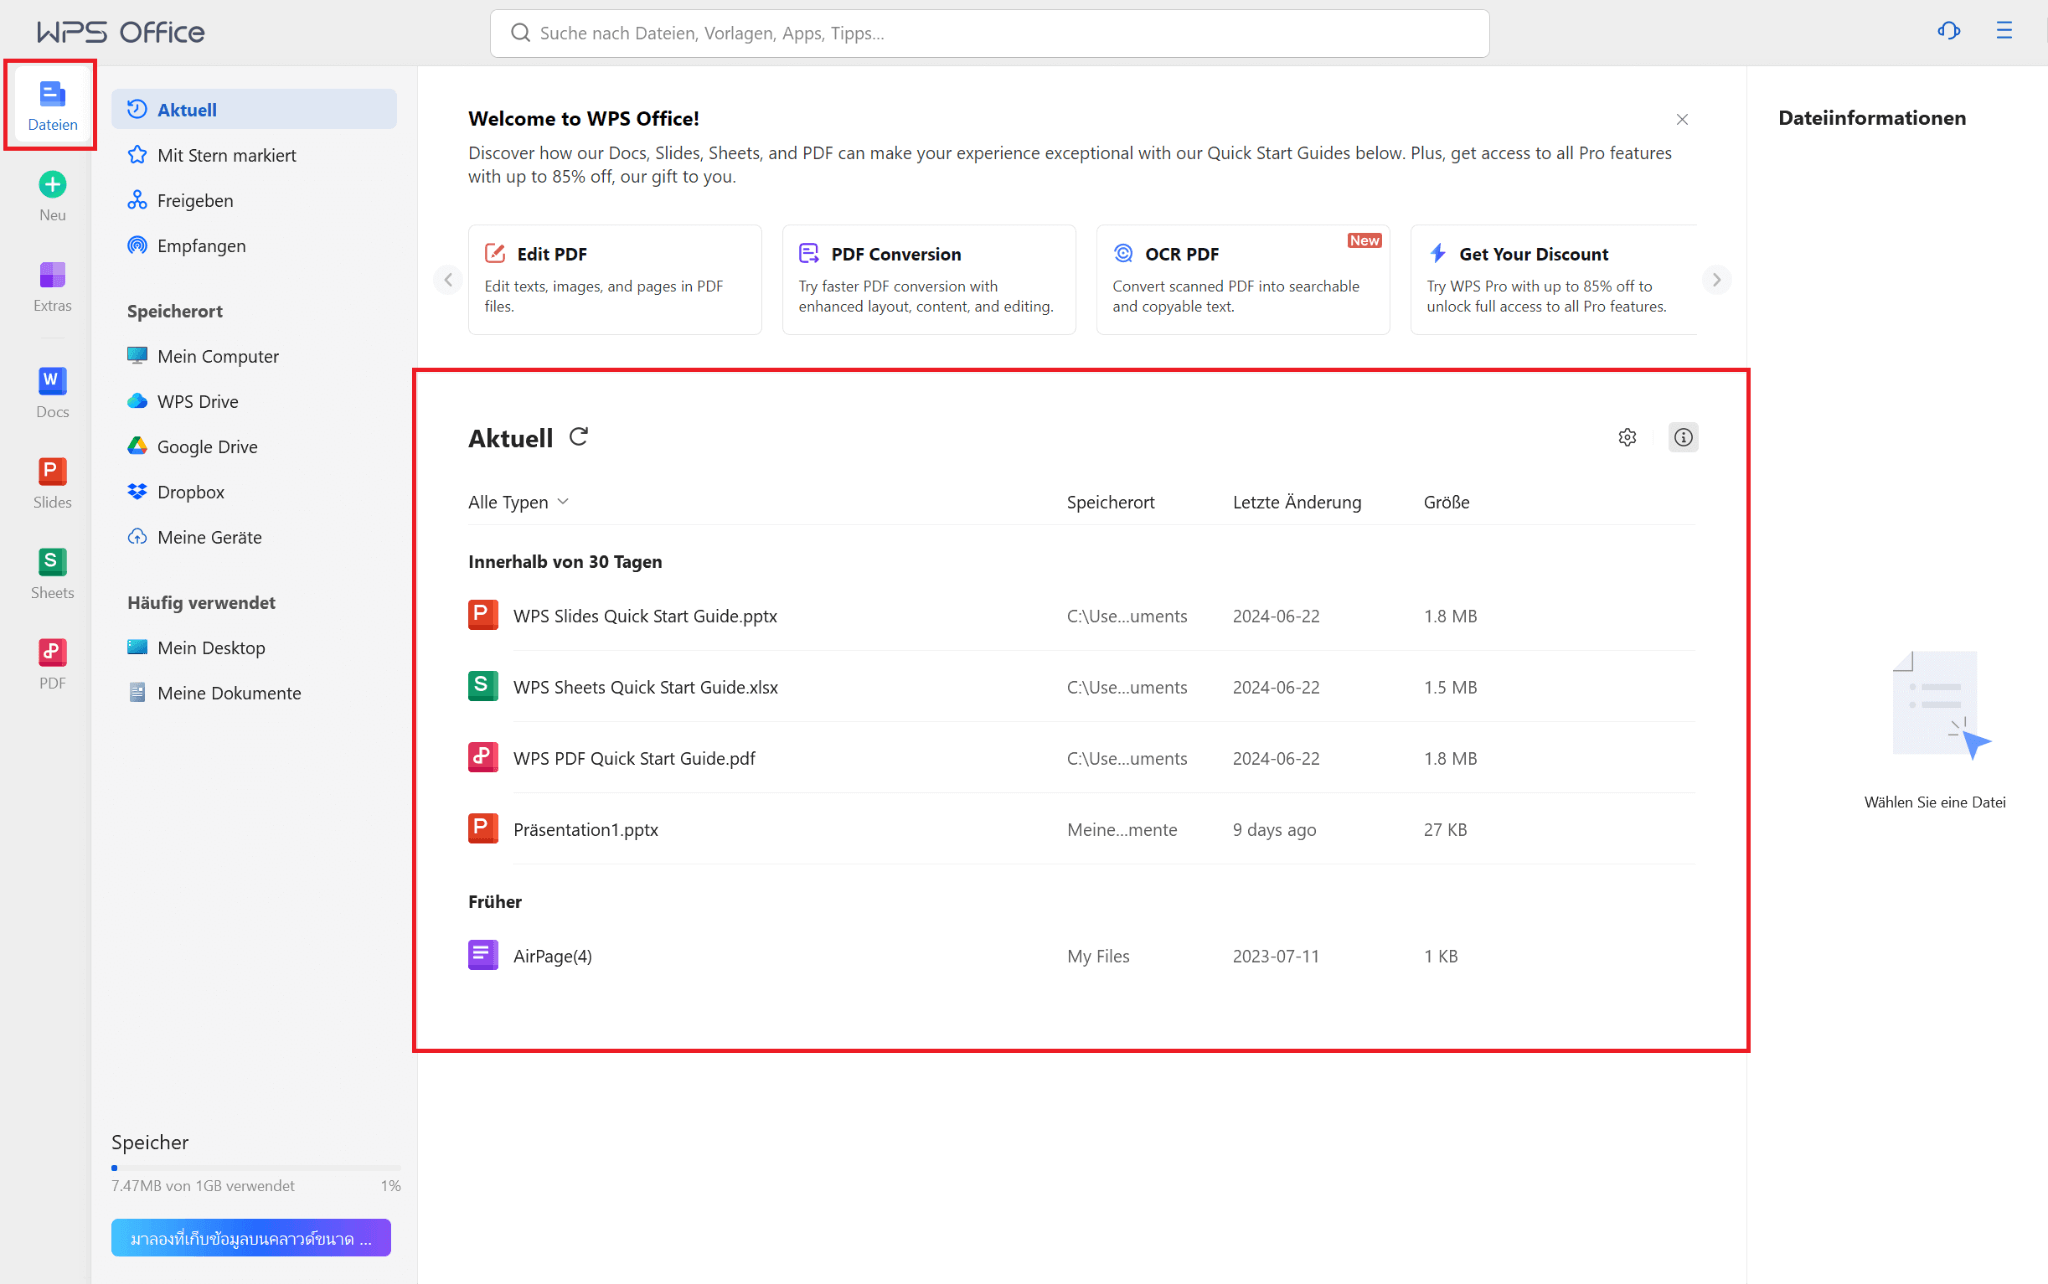Create a new document via the Neu icon
Screen dimensions: 2048x1284
pos(51,194)
